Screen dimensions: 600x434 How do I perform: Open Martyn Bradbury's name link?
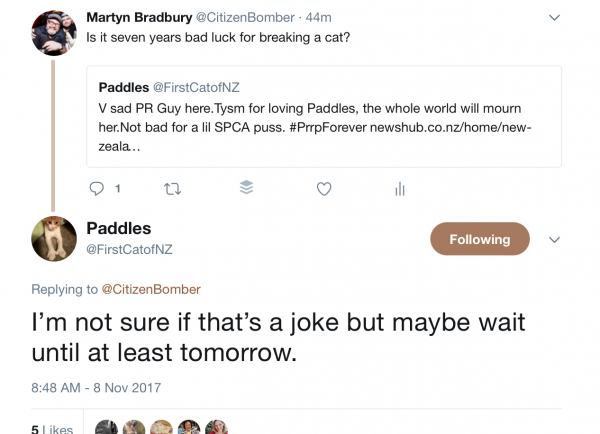[x=143, y=18]
